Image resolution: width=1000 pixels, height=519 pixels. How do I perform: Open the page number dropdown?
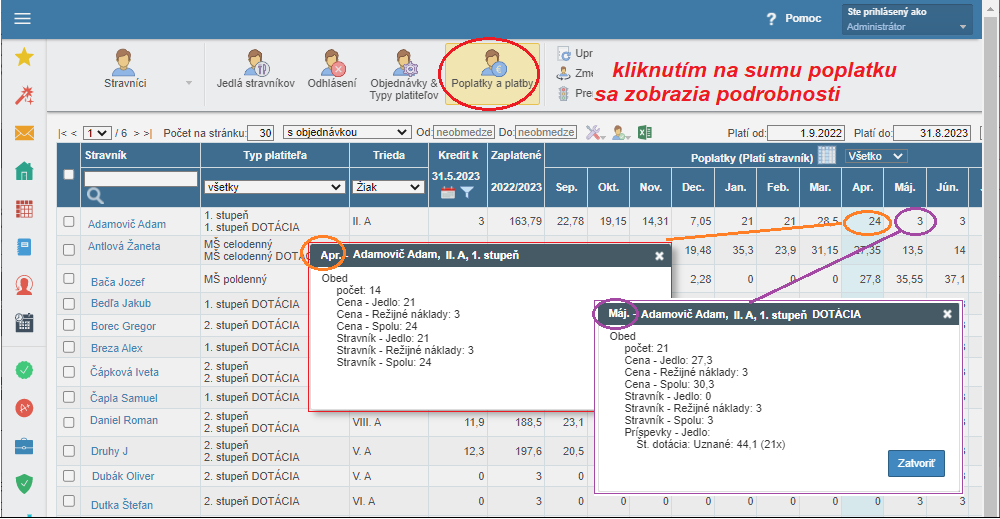(97, 133)
